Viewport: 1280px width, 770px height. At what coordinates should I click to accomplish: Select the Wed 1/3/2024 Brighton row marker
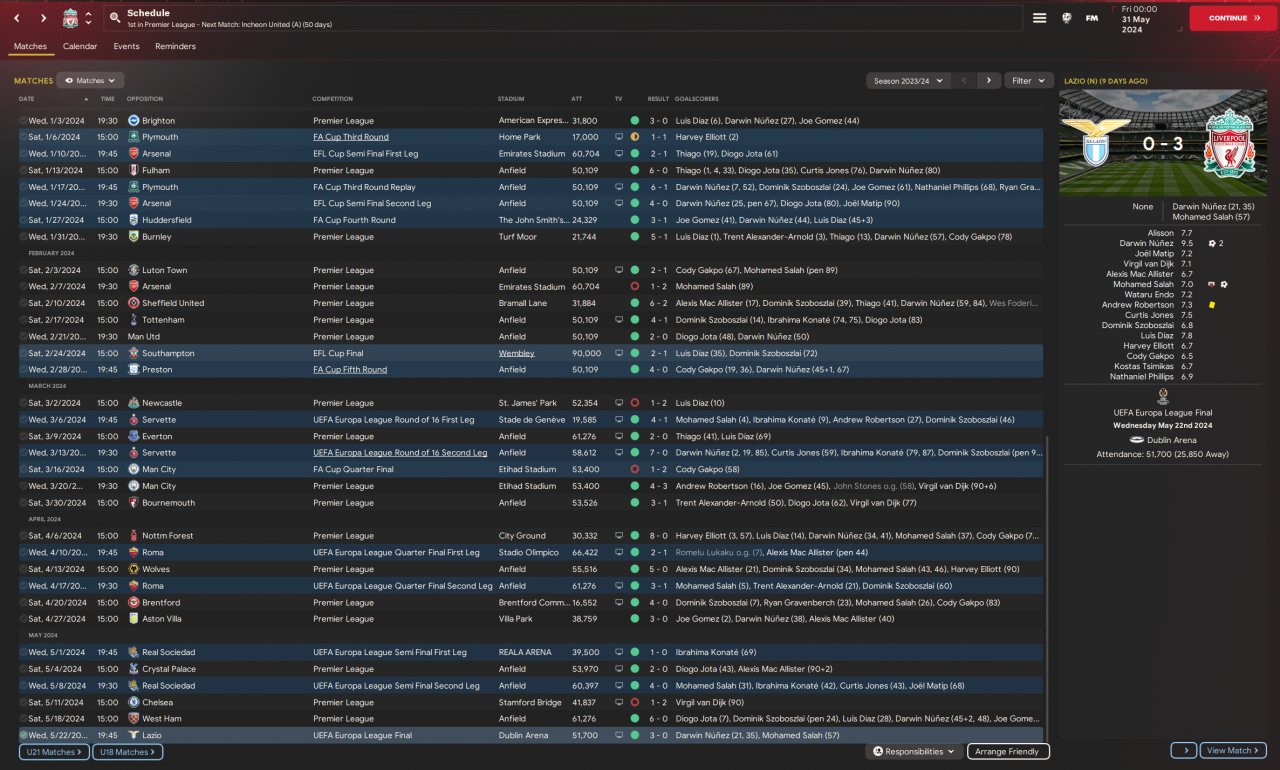pos(23,120)
